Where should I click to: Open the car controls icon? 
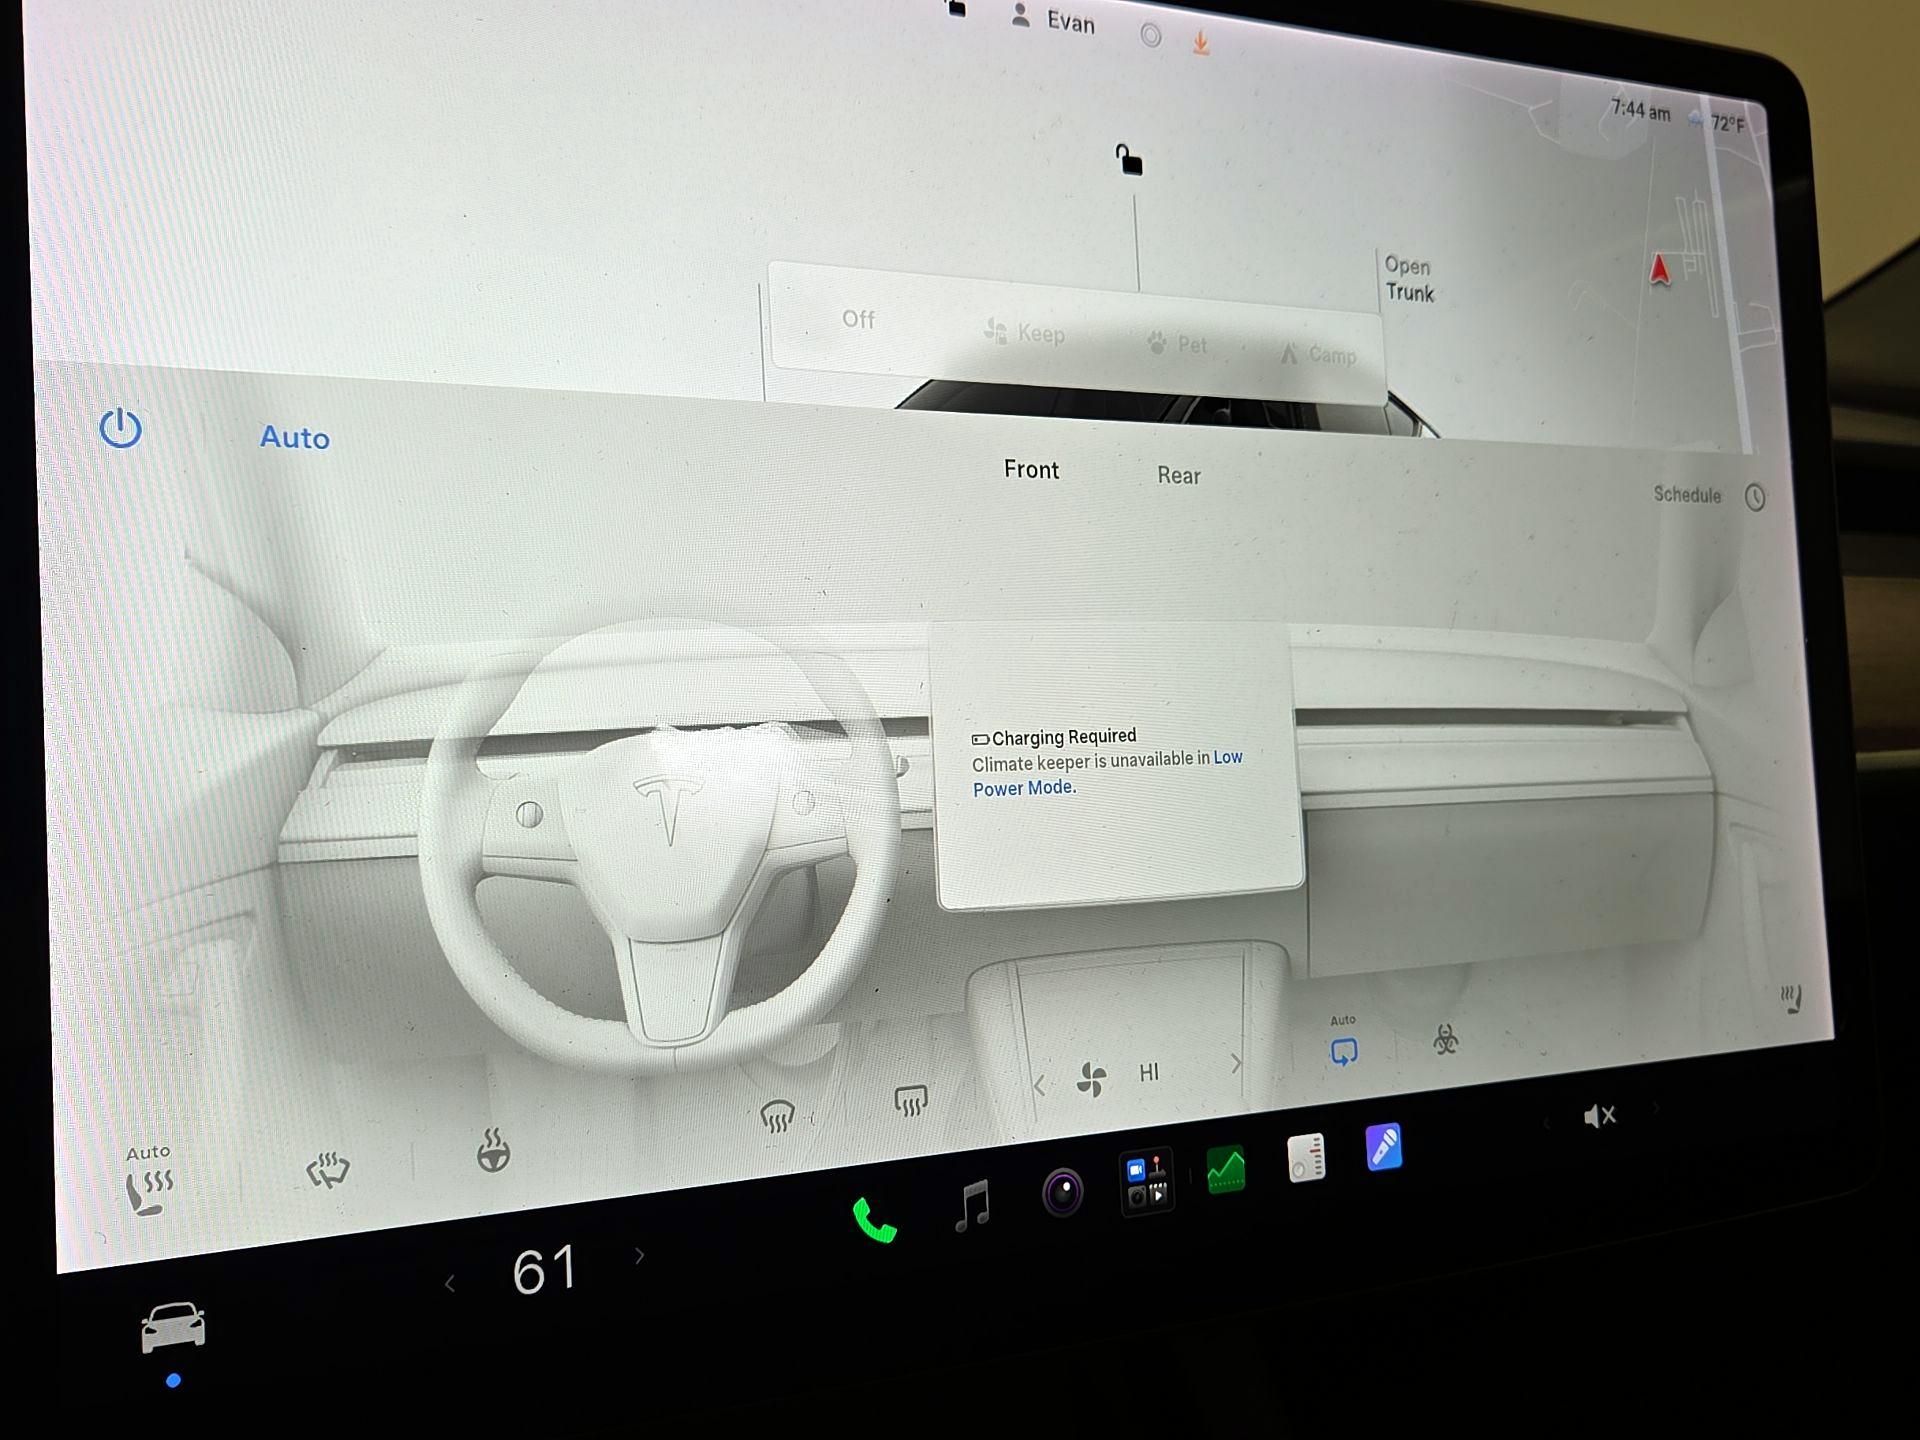[x=173, y=1328]
